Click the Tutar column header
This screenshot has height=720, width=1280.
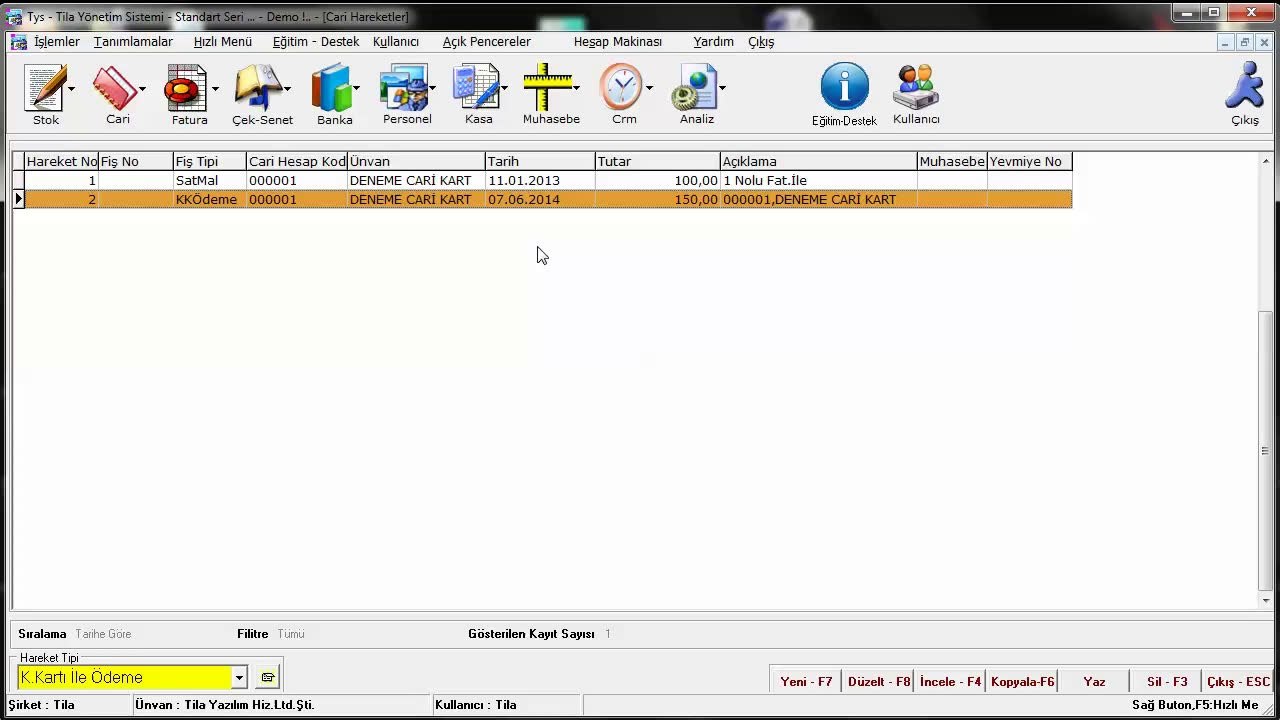tap(658, 161)
